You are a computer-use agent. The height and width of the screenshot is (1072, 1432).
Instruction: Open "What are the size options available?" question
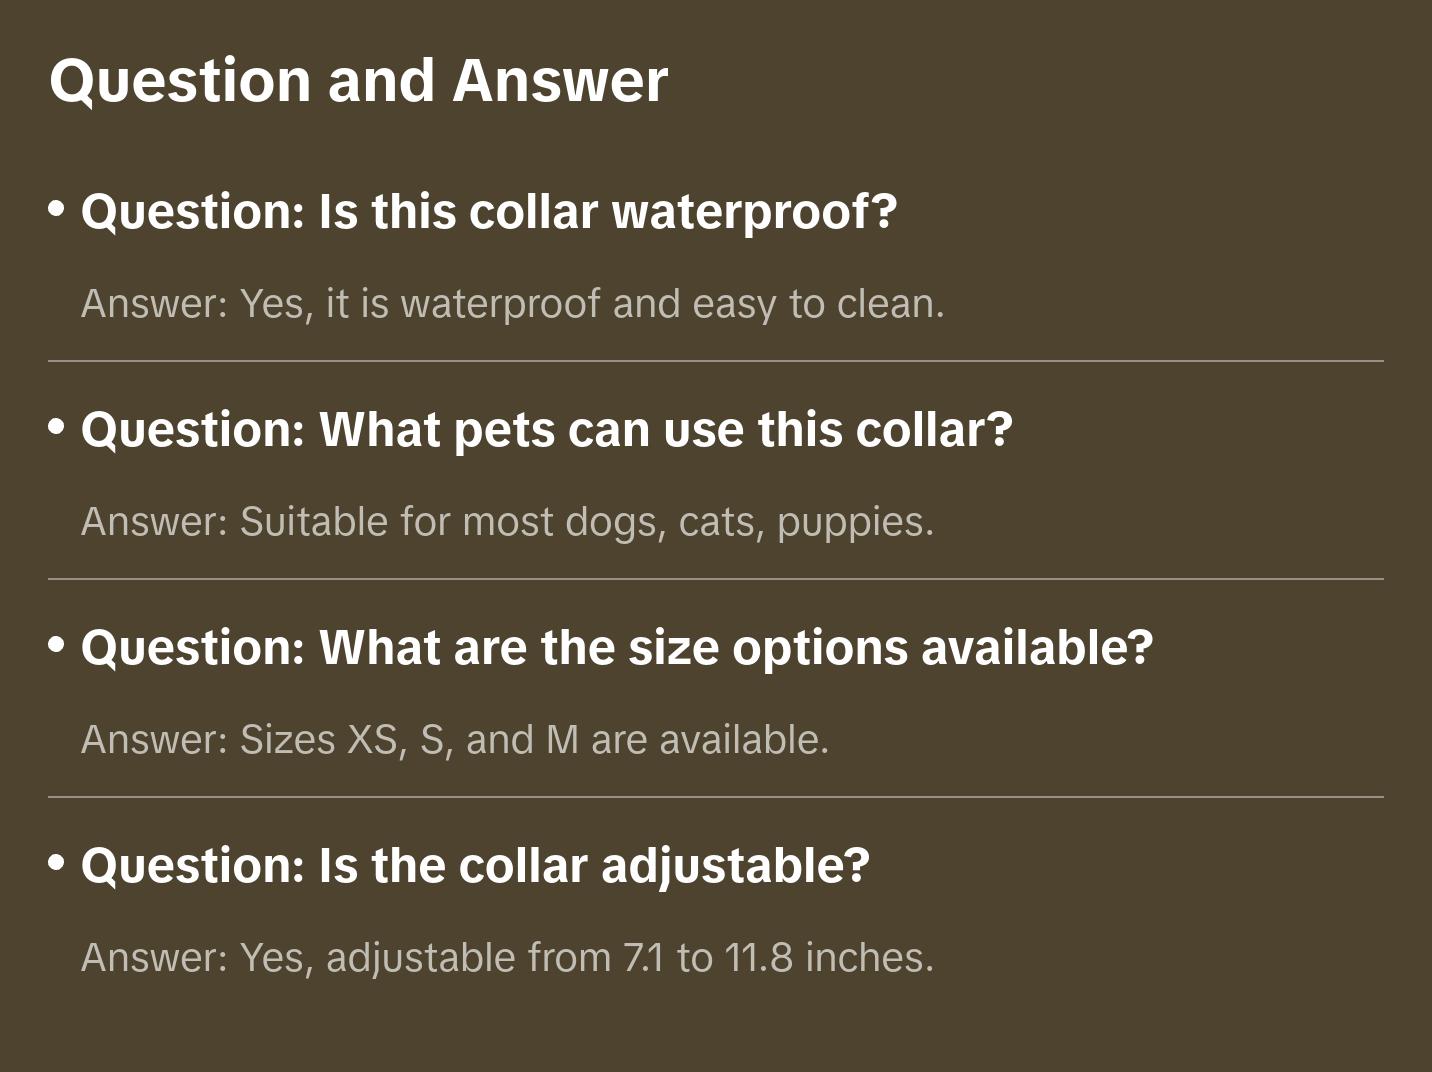[x=616, y=648]
